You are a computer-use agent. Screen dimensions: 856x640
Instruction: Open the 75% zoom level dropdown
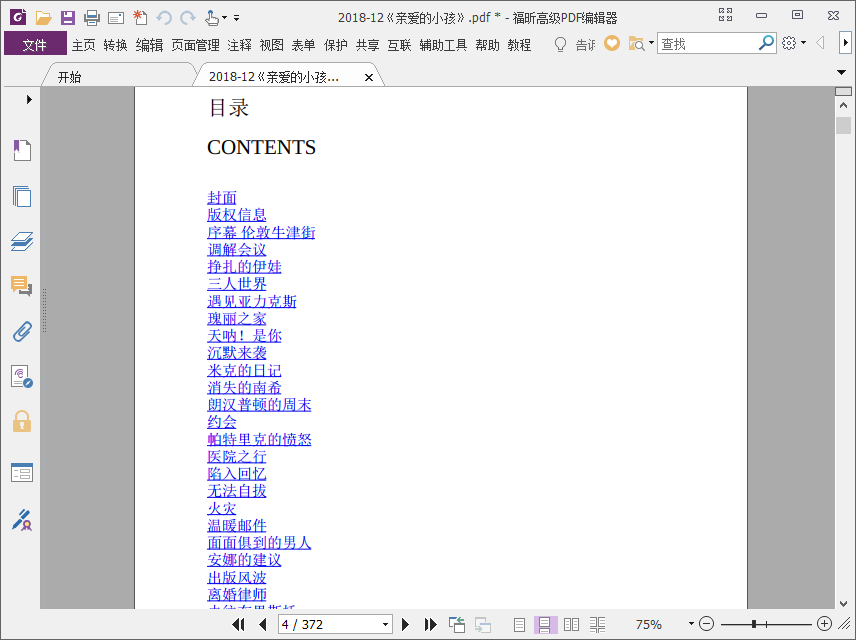[691, 624]
